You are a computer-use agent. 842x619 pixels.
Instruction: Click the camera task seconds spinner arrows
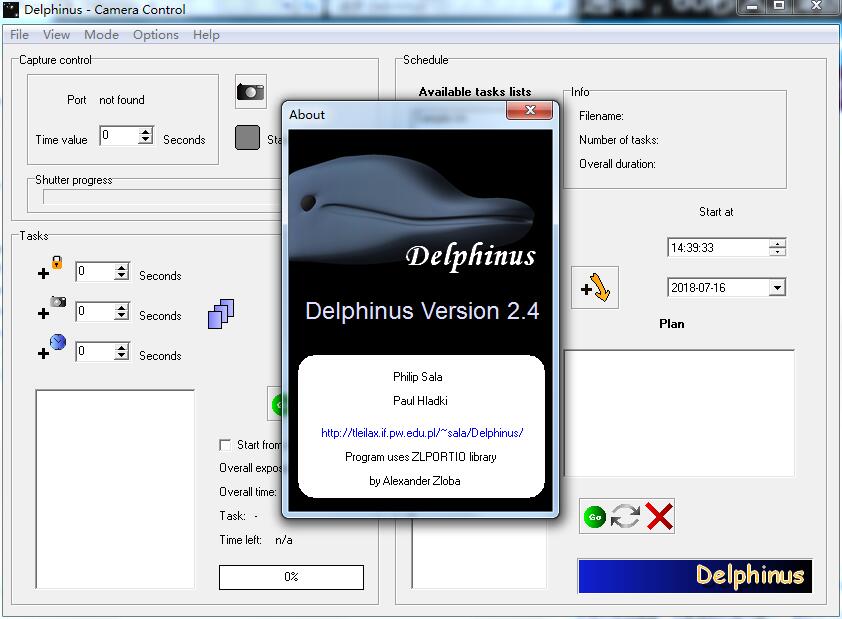122,311
